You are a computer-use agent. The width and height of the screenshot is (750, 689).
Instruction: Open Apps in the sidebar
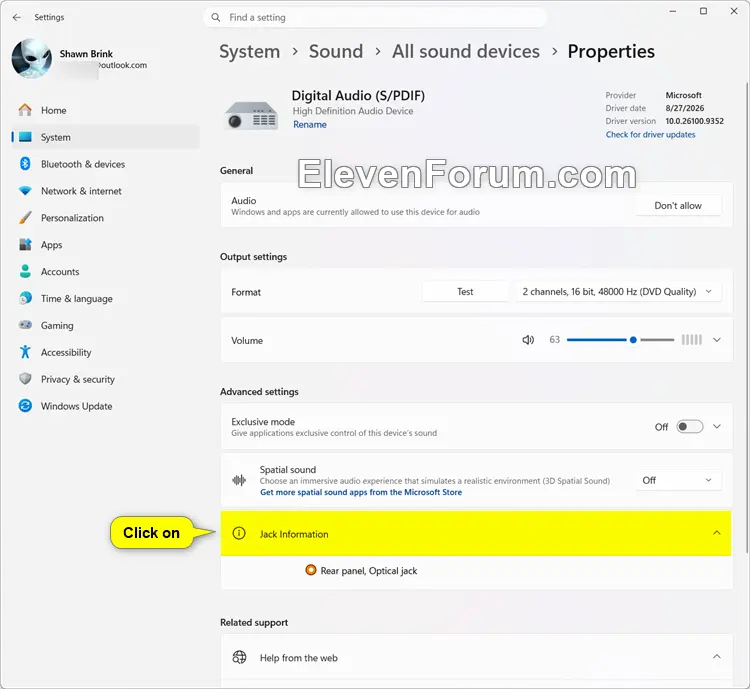point(105,244)
